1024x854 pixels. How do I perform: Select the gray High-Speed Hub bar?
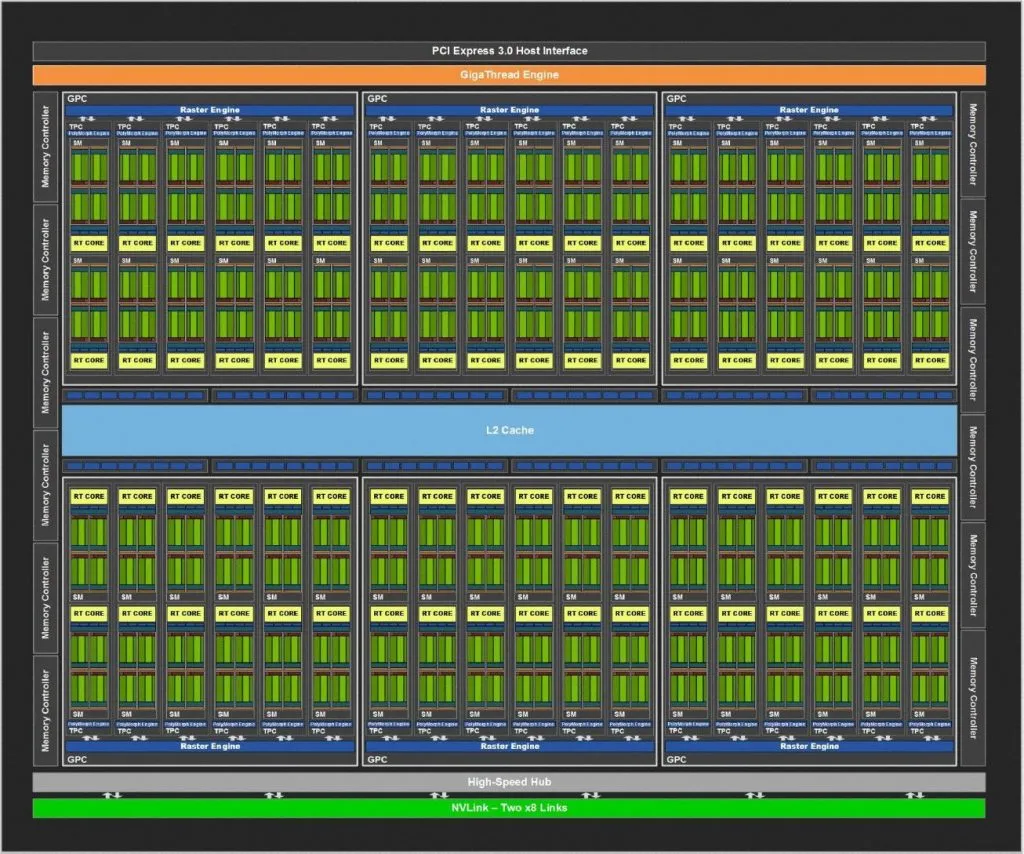point(509,782)
